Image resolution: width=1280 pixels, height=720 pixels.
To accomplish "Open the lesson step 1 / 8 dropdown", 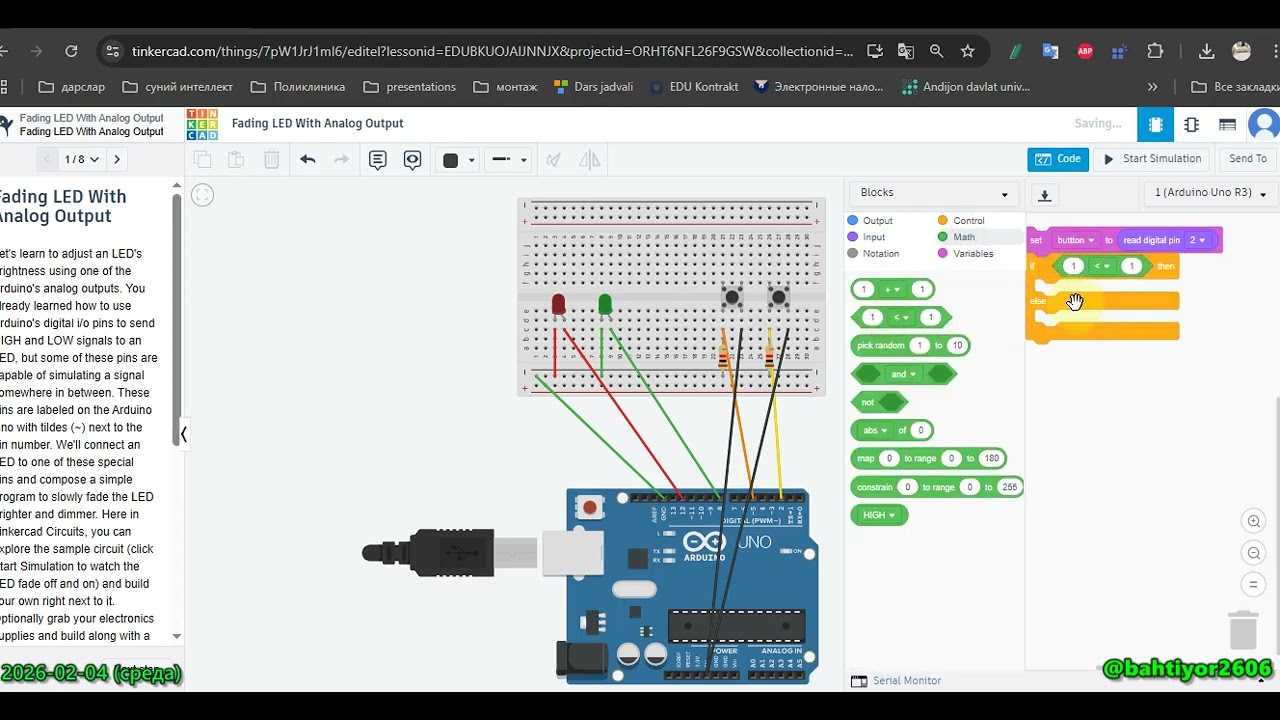I will tap(82, 159).
